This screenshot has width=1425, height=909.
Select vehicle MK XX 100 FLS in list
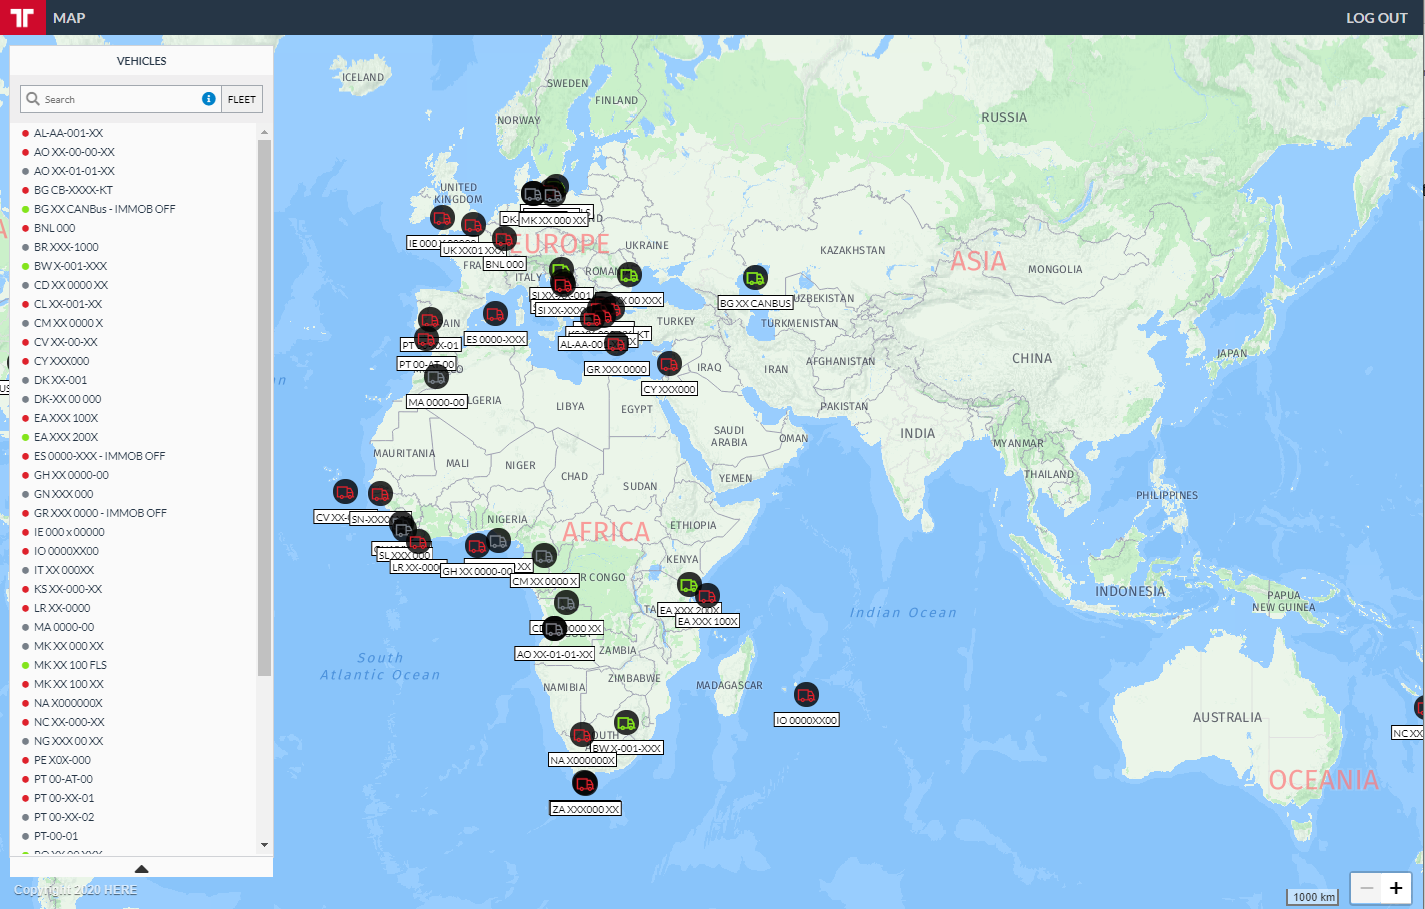tap(70, 665)
